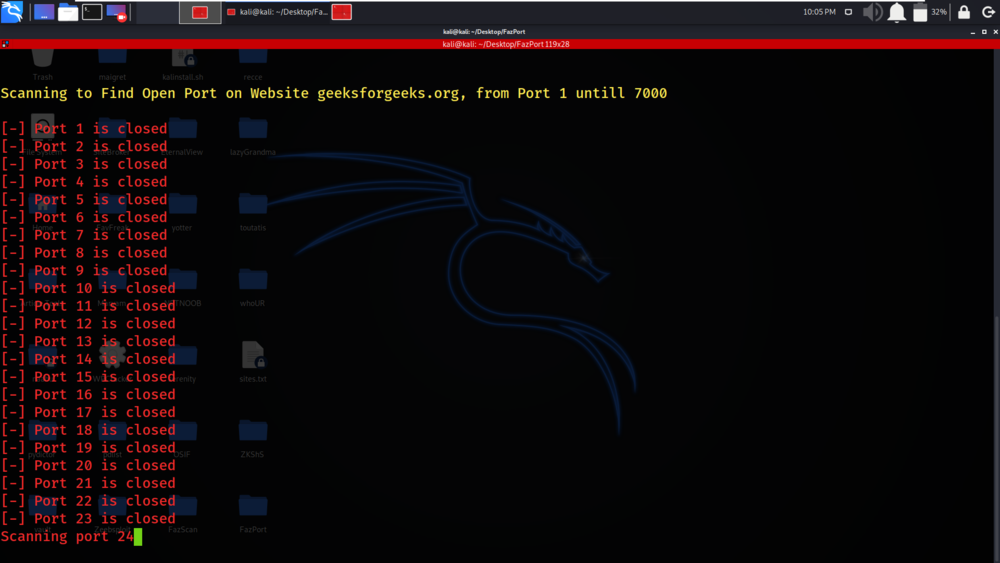
Task: Click the terminator grouping icon in red titlebar
Action: pyautogui.click(x=5, y=44)
